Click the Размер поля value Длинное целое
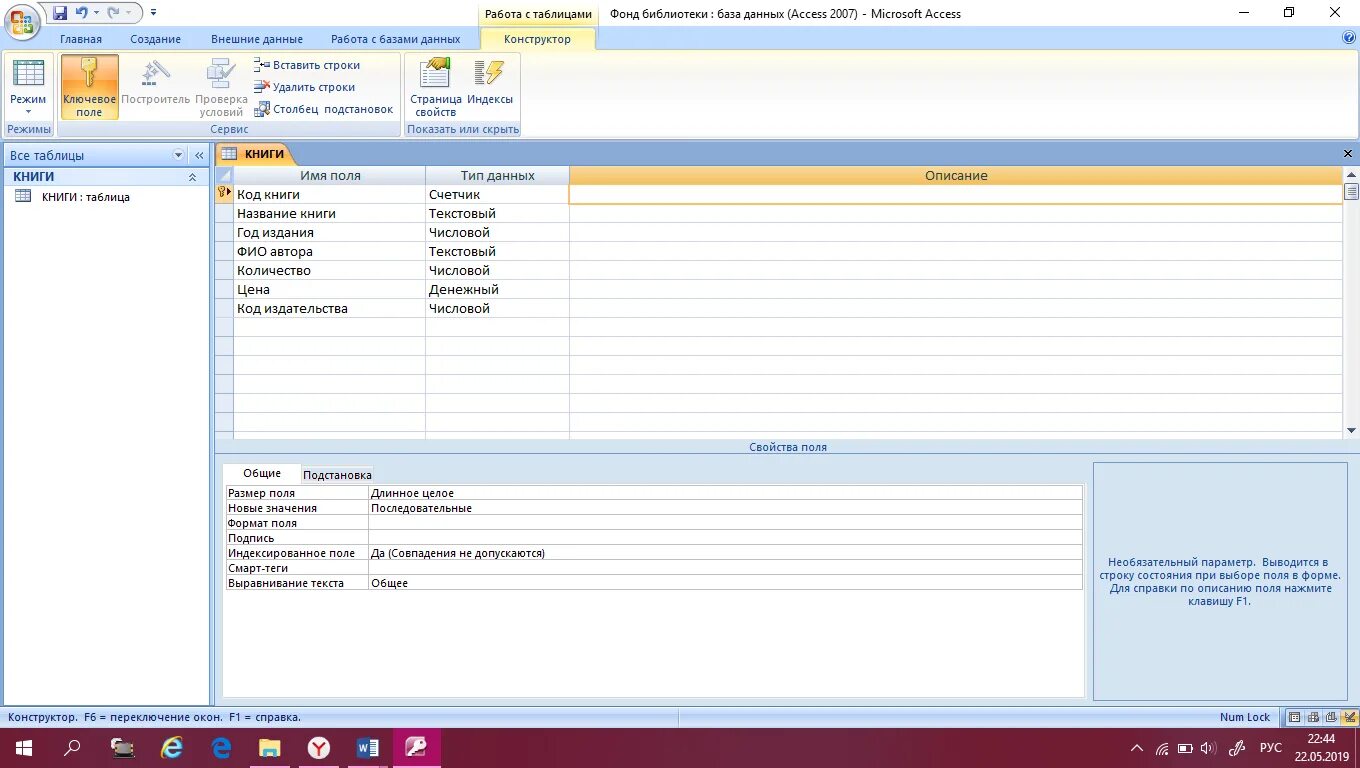 coord(725,493)
